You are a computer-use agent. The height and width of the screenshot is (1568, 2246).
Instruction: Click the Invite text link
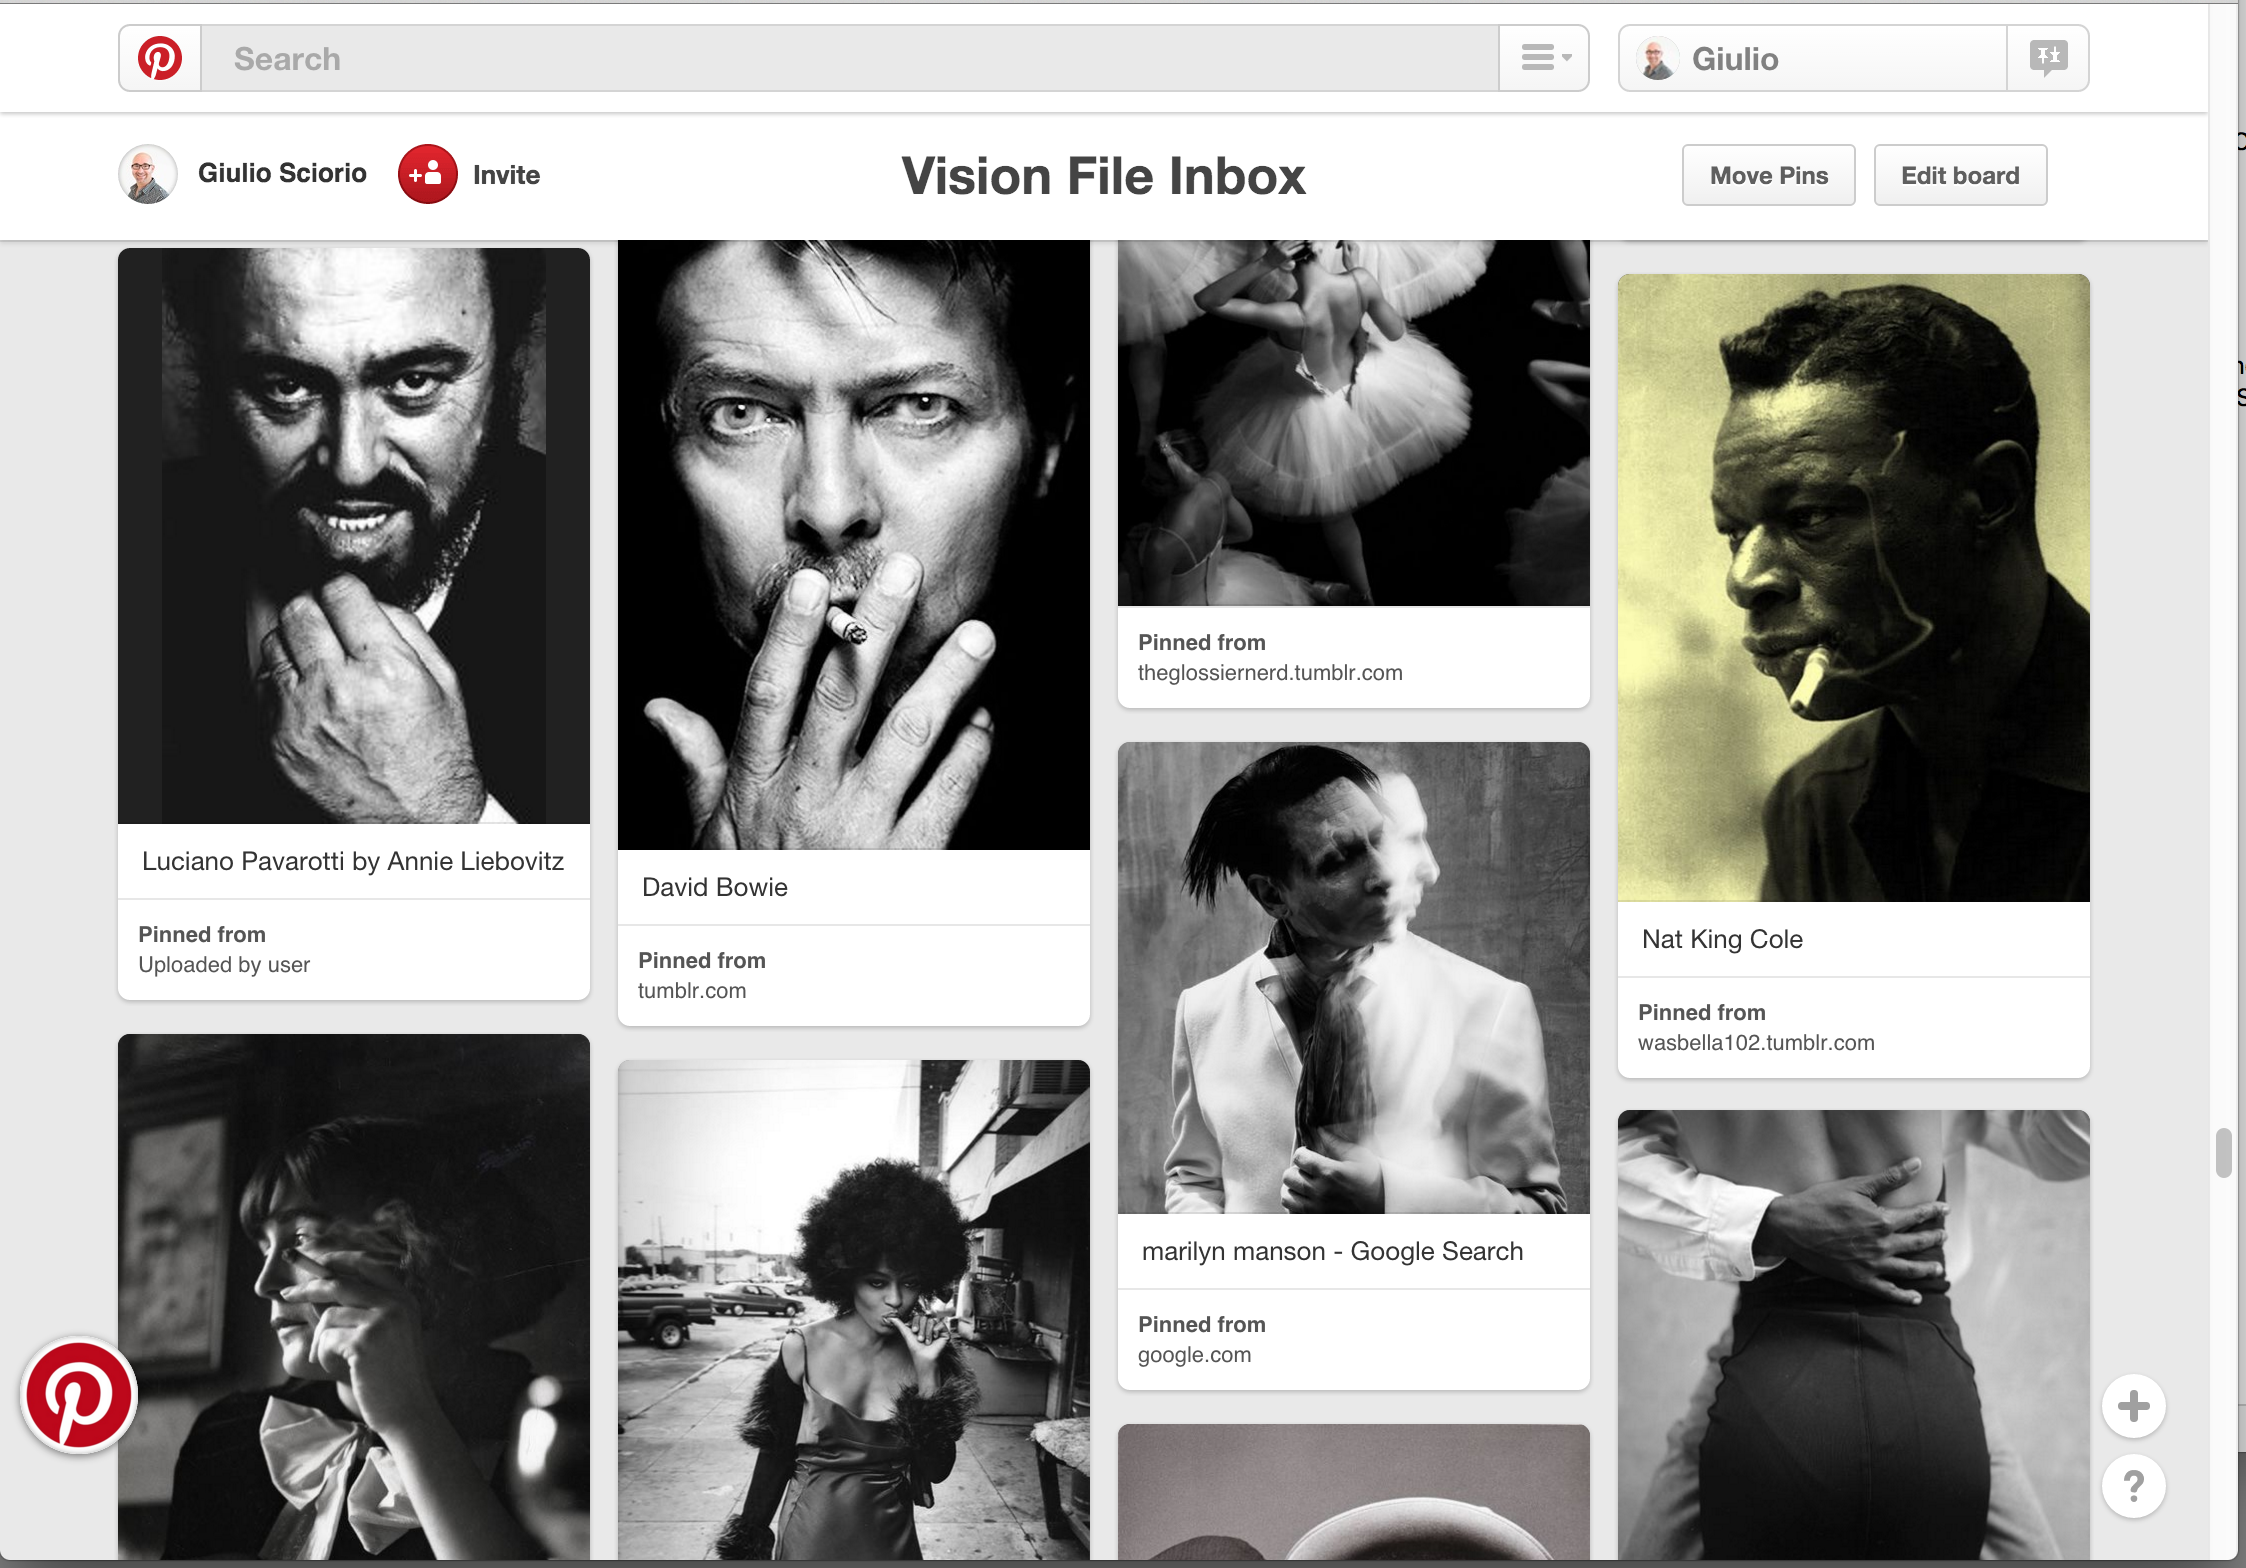click(506, 175)
